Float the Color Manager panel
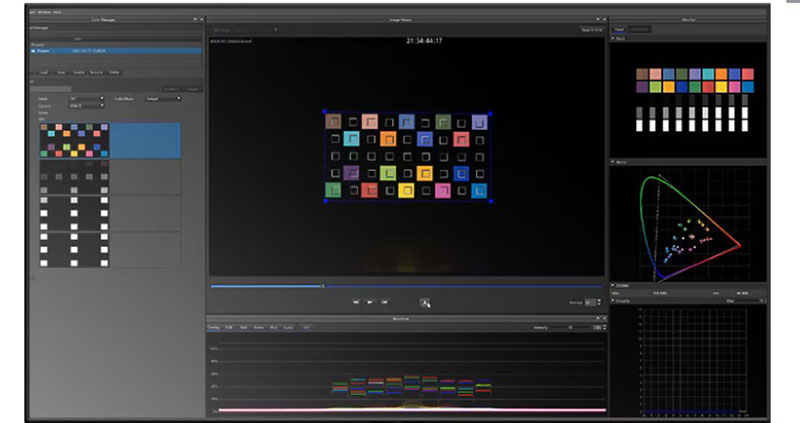Viewport: 800px width, 423px height. pos(195,19)
